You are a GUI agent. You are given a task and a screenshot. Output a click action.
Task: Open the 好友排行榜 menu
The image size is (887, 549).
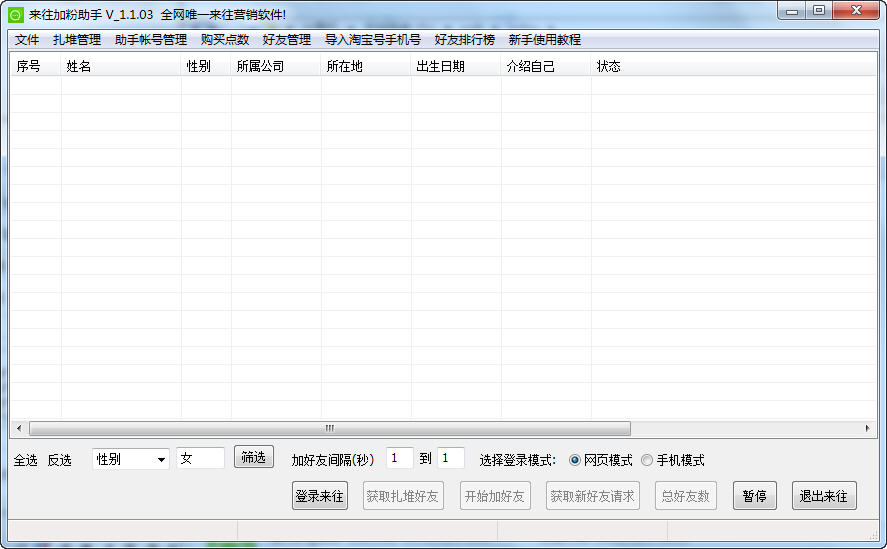(x=464, y=40)
